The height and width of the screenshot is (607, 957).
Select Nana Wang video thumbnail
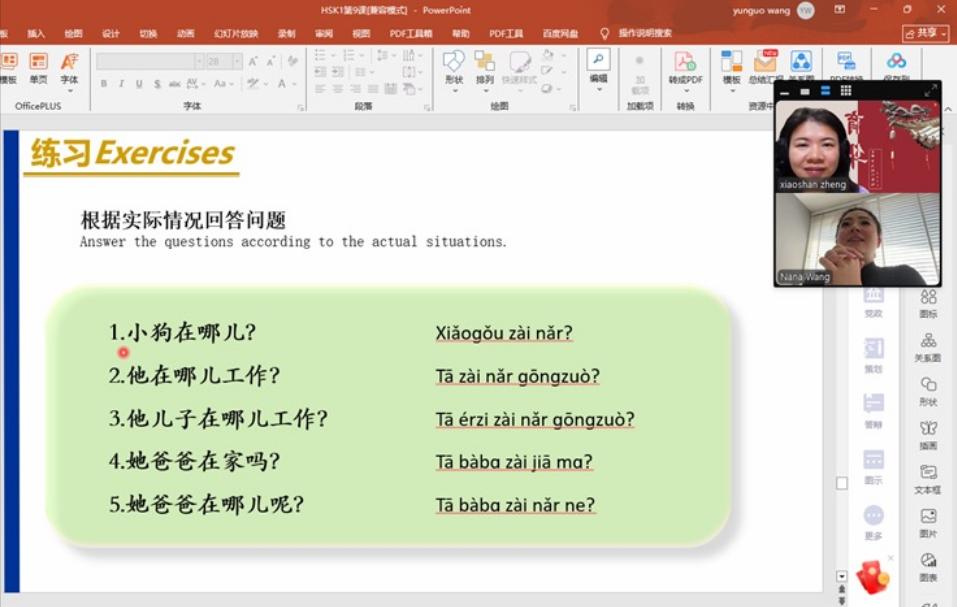tap(858, 239)
